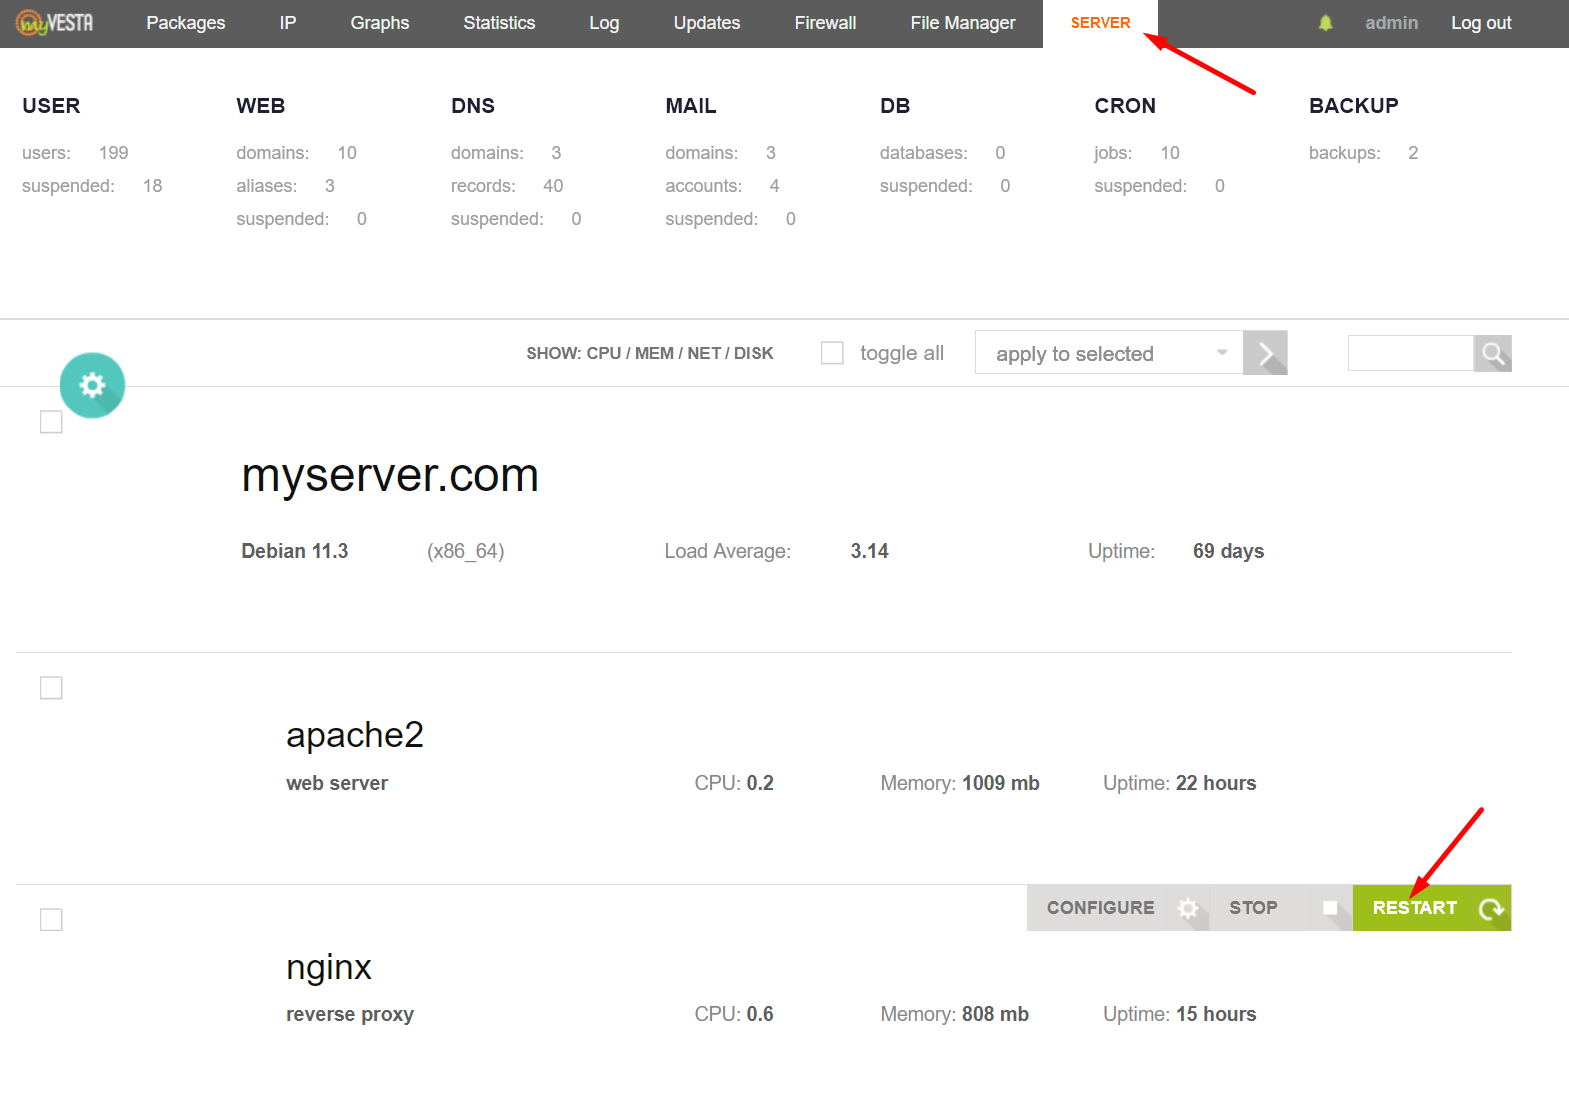Select the myserver.com row checkbox
Screen dimensions: 1569x1095
[x=51, y=422]
